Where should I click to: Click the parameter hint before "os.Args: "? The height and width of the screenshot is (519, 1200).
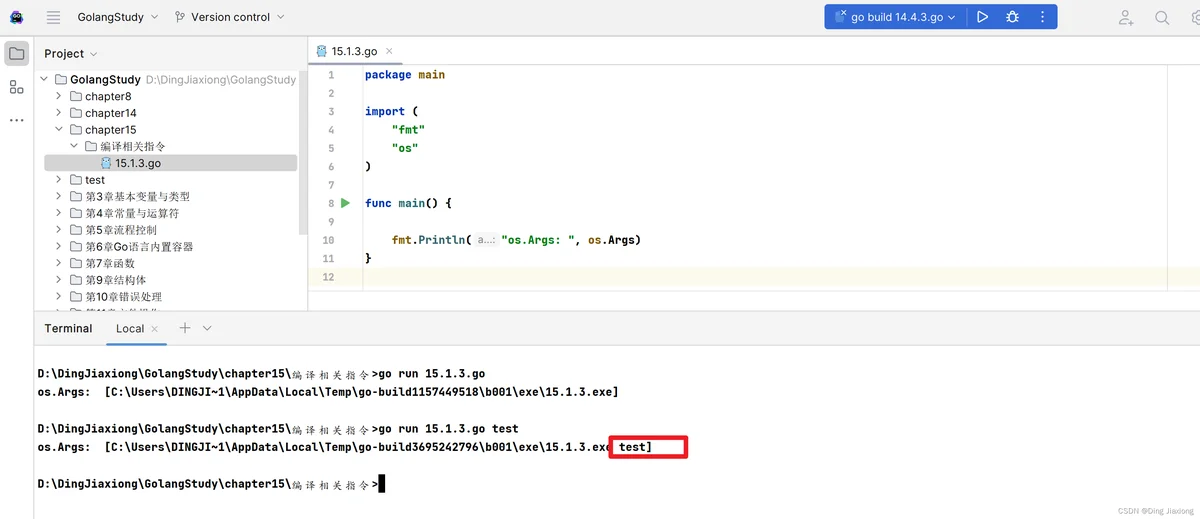(x=486, y=240)
